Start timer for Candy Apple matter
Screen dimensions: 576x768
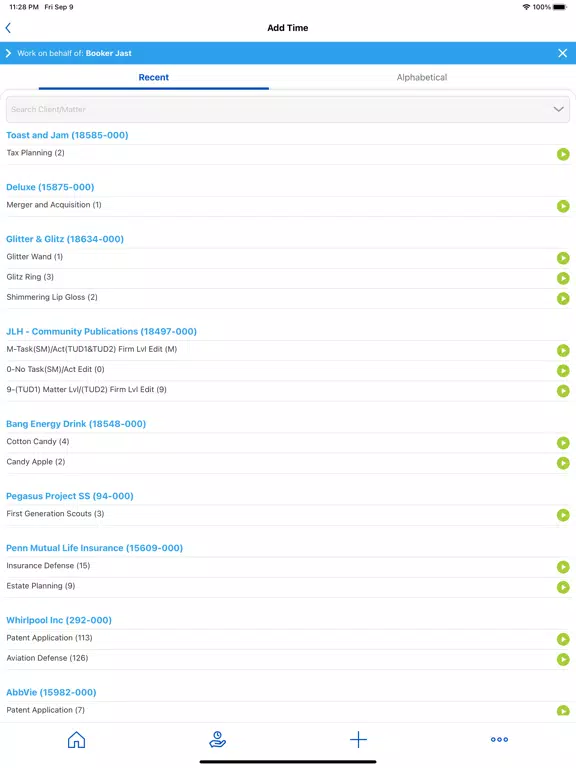click(x=563, y=463)
